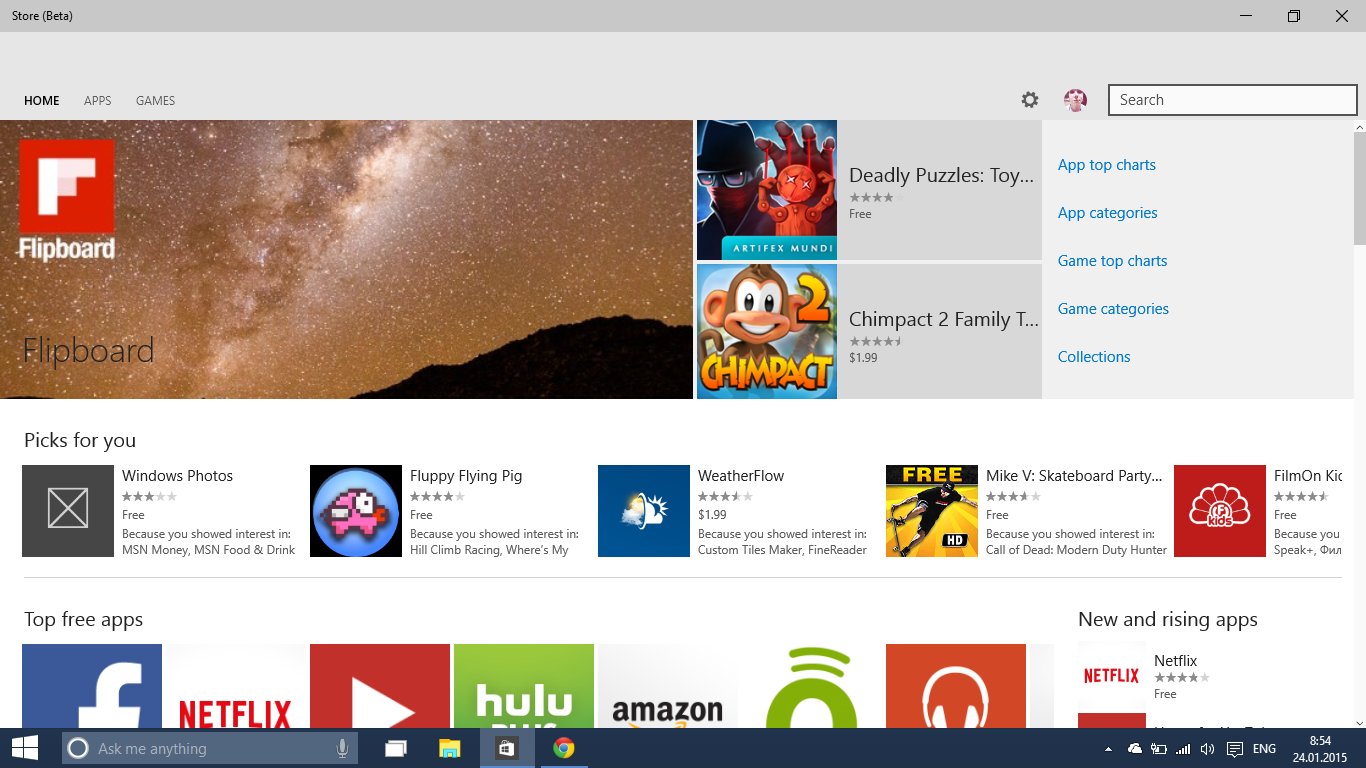Click the Store icon in the taskbar
This screenshot has height=768, width=1366.
click(x=507, y=748)
